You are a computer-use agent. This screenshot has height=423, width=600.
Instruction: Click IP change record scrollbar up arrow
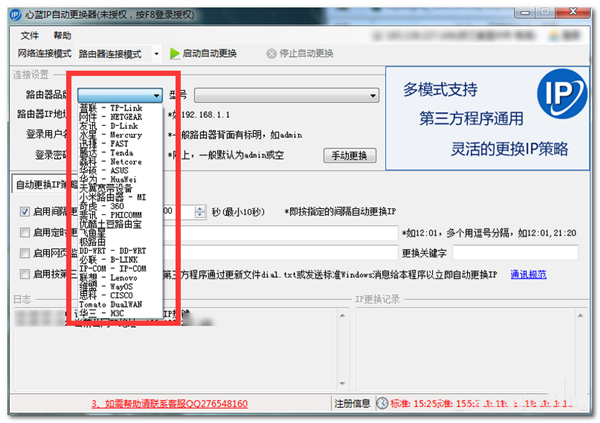[580, 316]
